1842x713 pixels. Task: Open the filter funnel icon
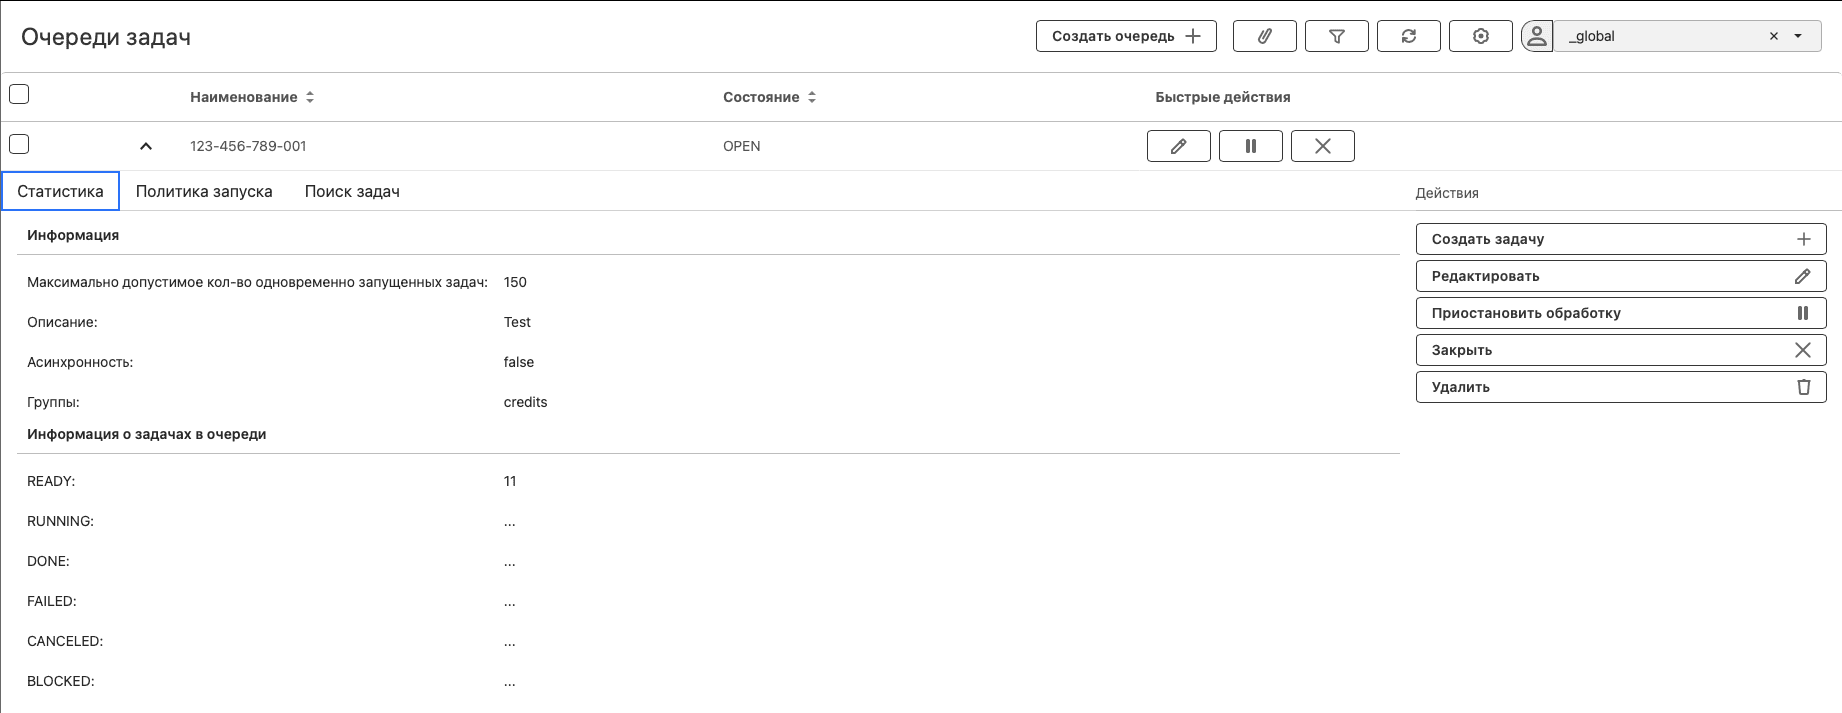point(1336,36)
